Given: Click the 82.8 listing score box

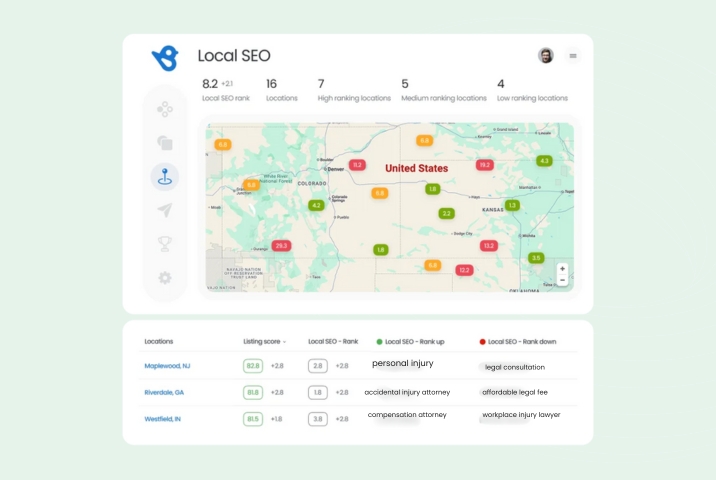Looking at the screenshot, I should click(253, 366).
